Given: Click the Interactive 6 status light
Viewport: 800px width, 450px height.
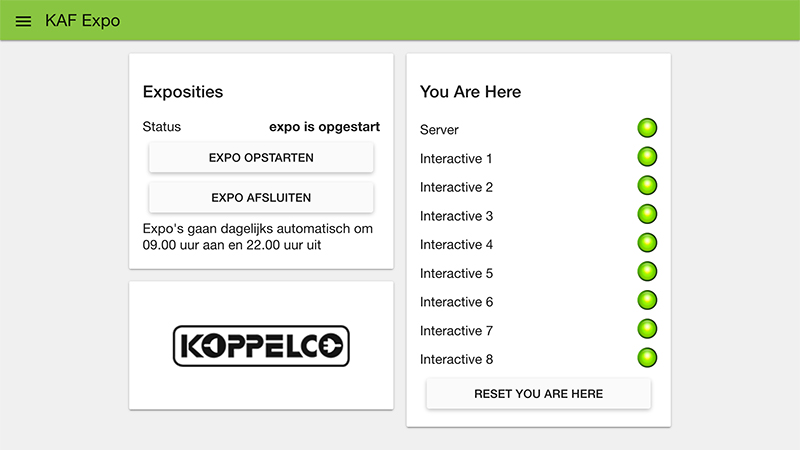Looking at the screenshot, I should pos(647,300).
